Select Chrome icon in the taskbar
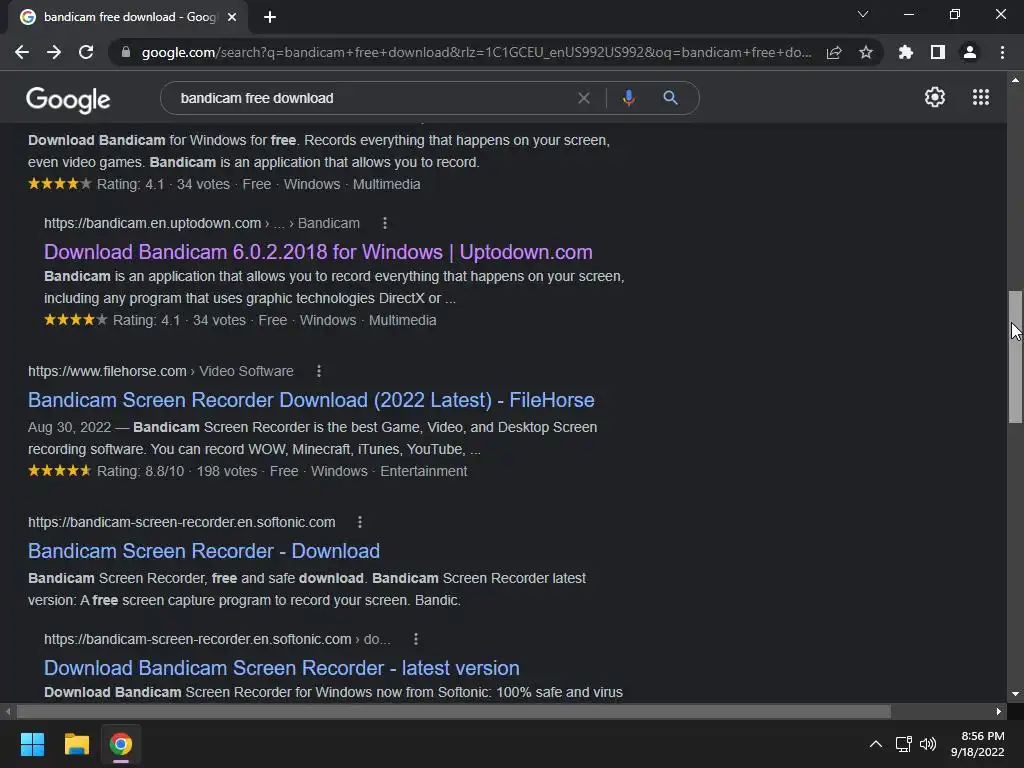1024x768 pixels. pyautogui.click(x=121, y=744)
